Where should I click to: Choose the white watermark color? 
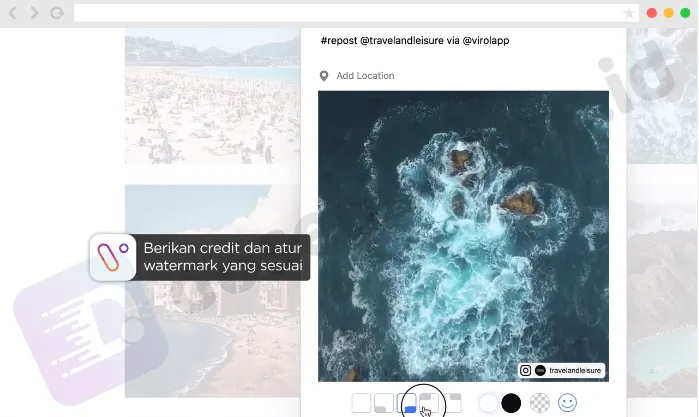[488, 403]
